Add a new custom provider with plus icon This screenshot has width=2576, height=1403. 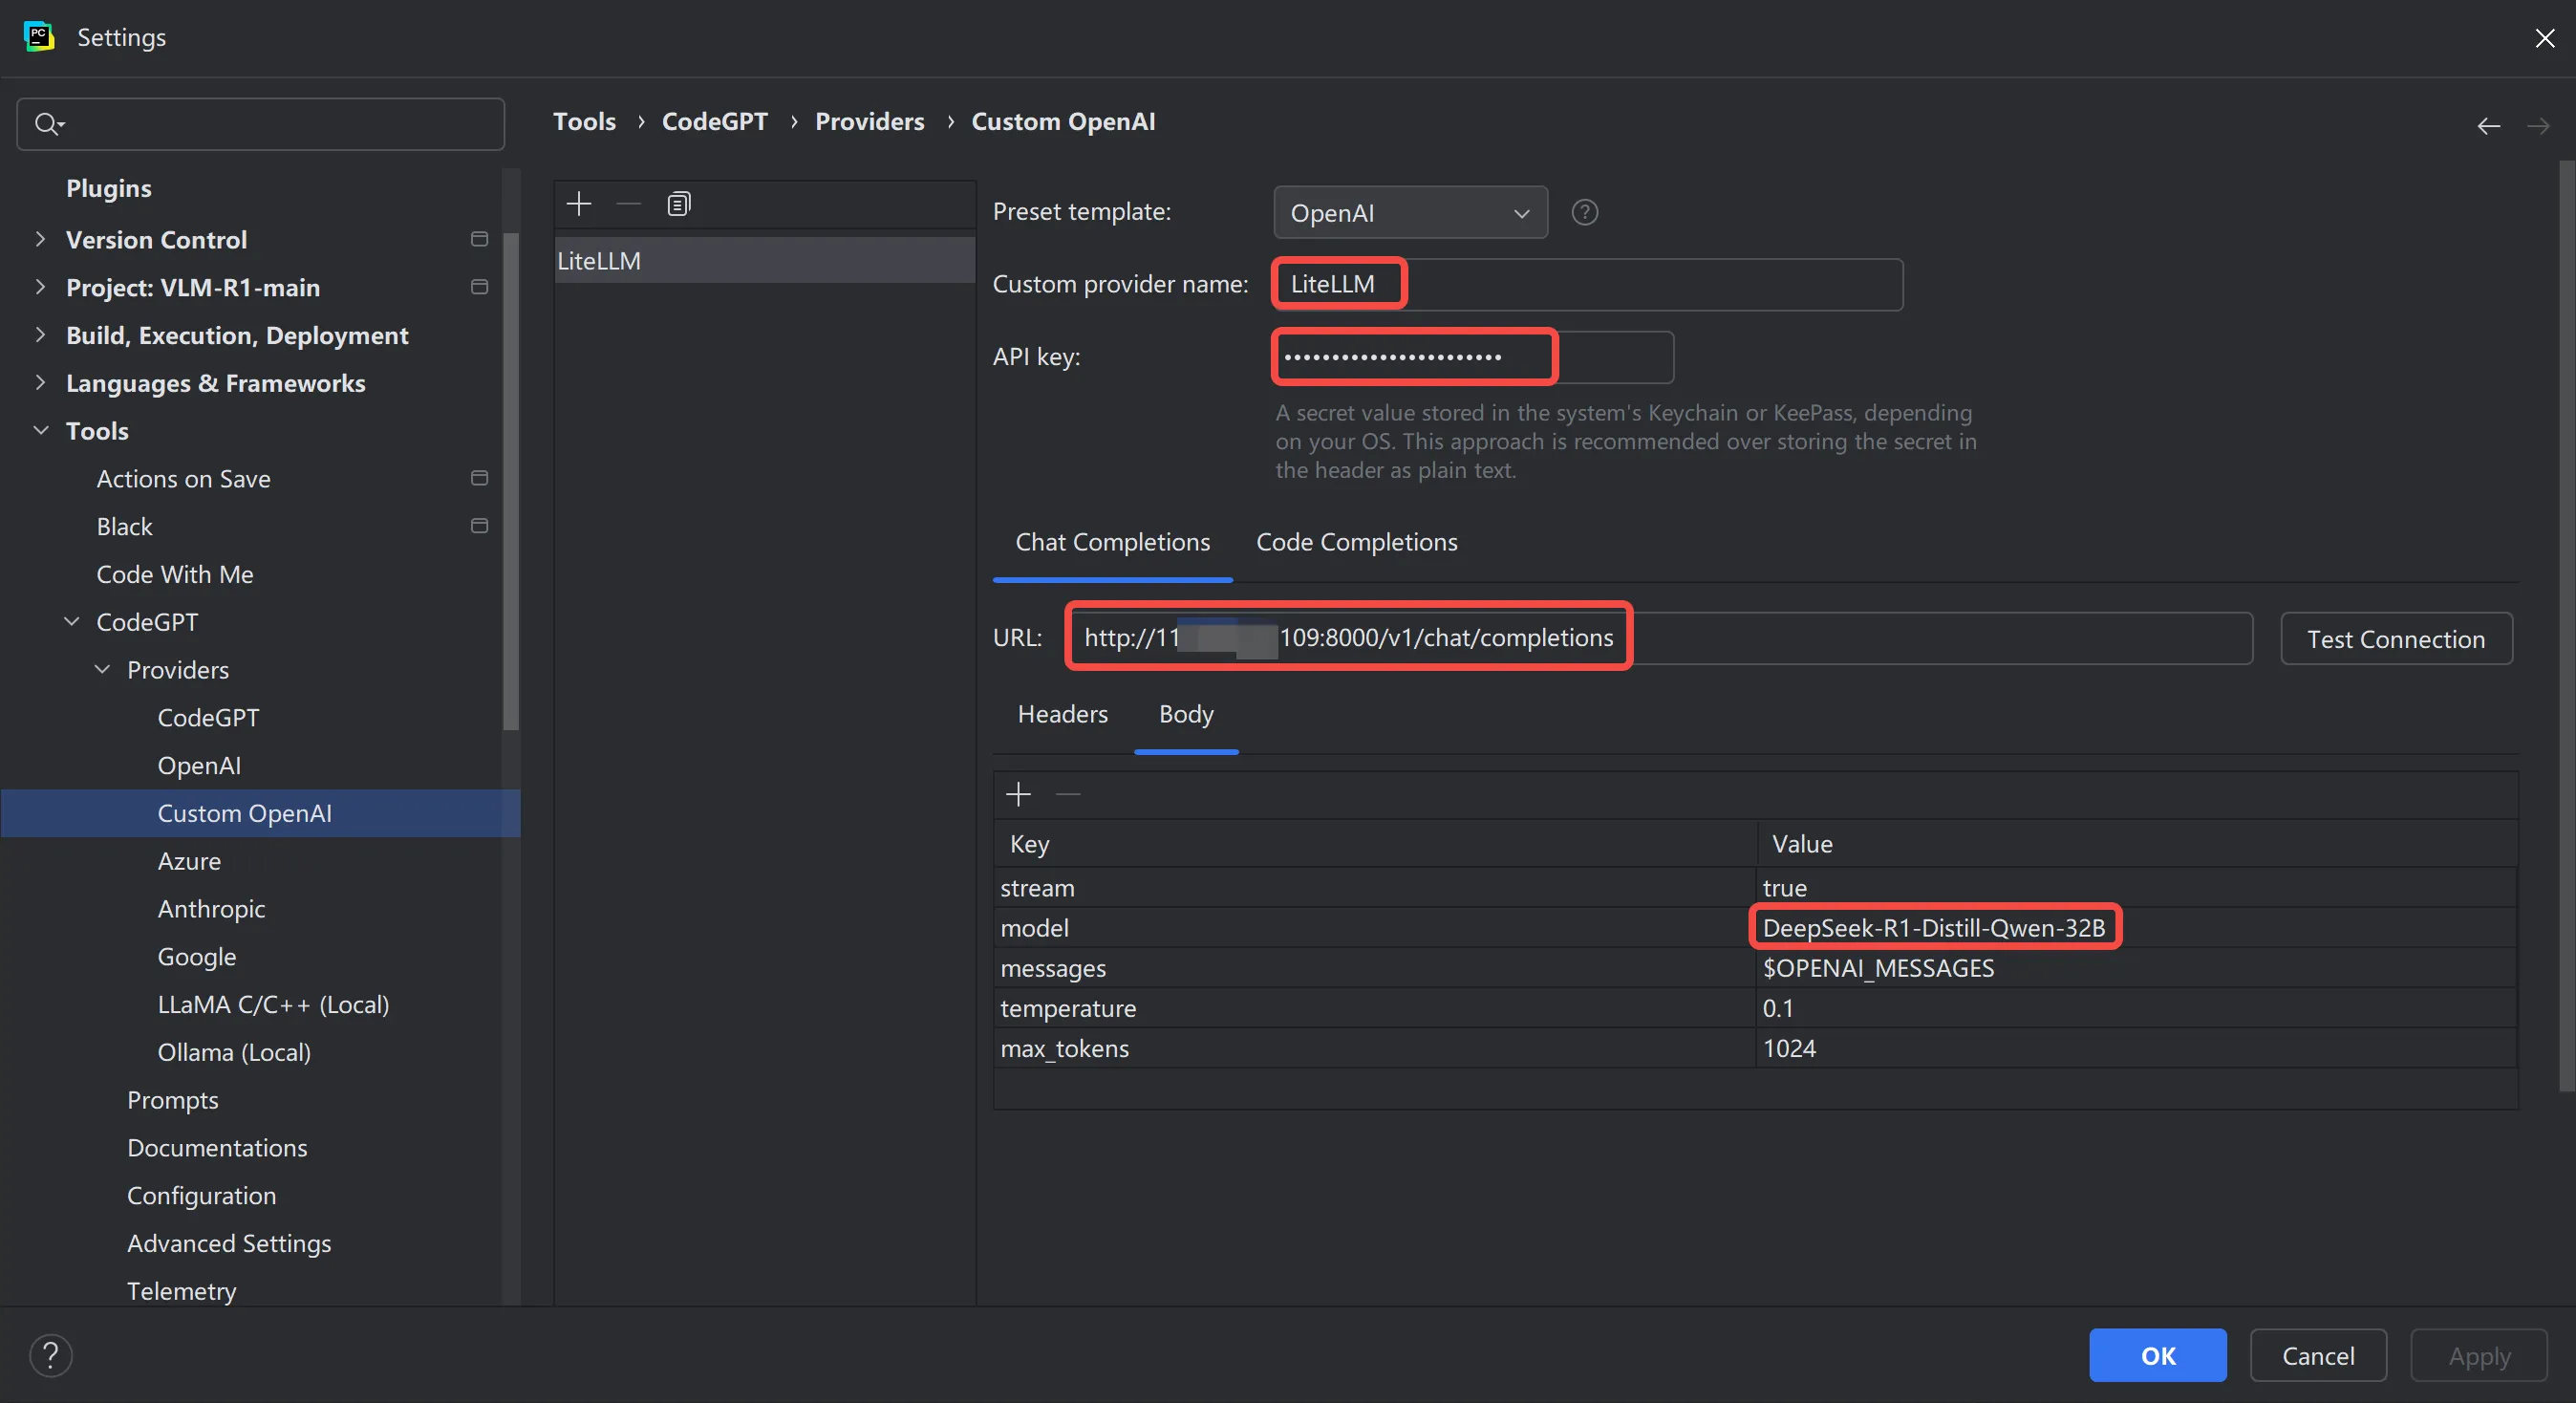pyautogui.click(x=579, y=205)
